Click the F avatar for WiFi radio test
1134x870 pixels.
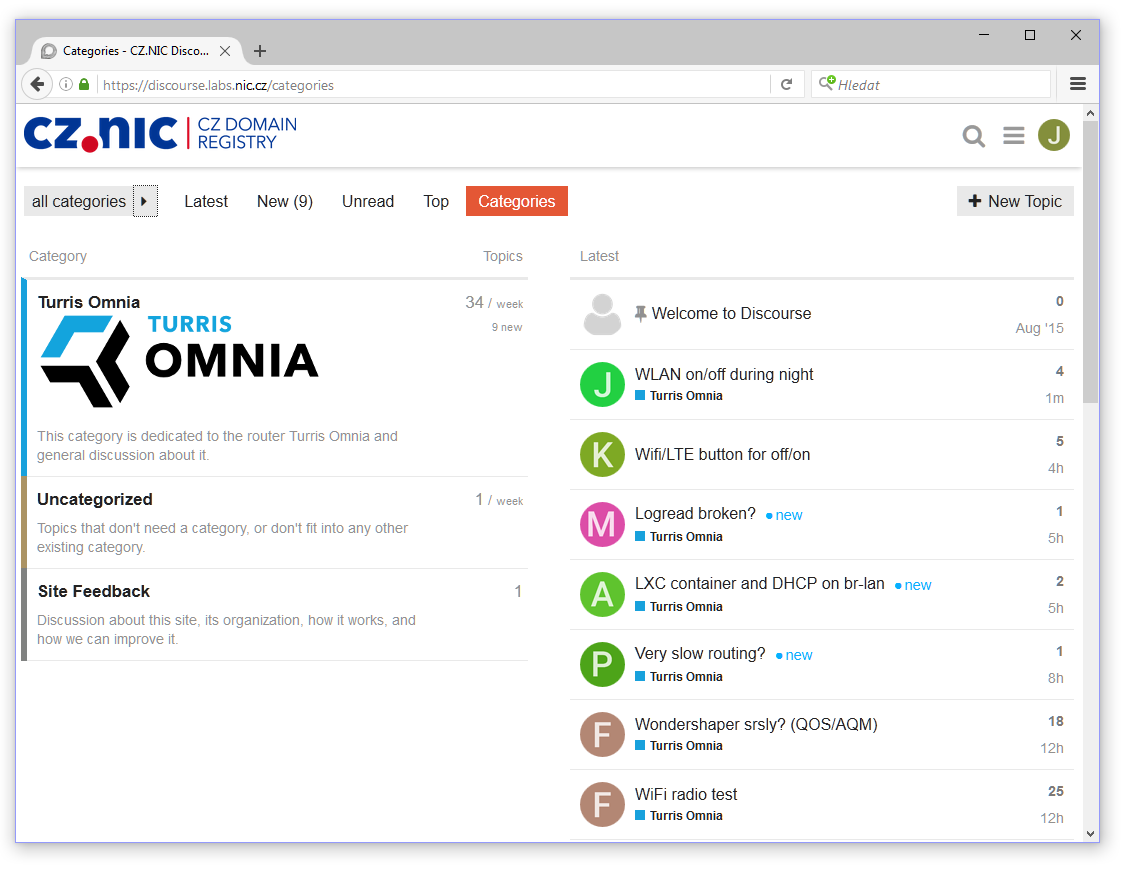click(602, 804)
